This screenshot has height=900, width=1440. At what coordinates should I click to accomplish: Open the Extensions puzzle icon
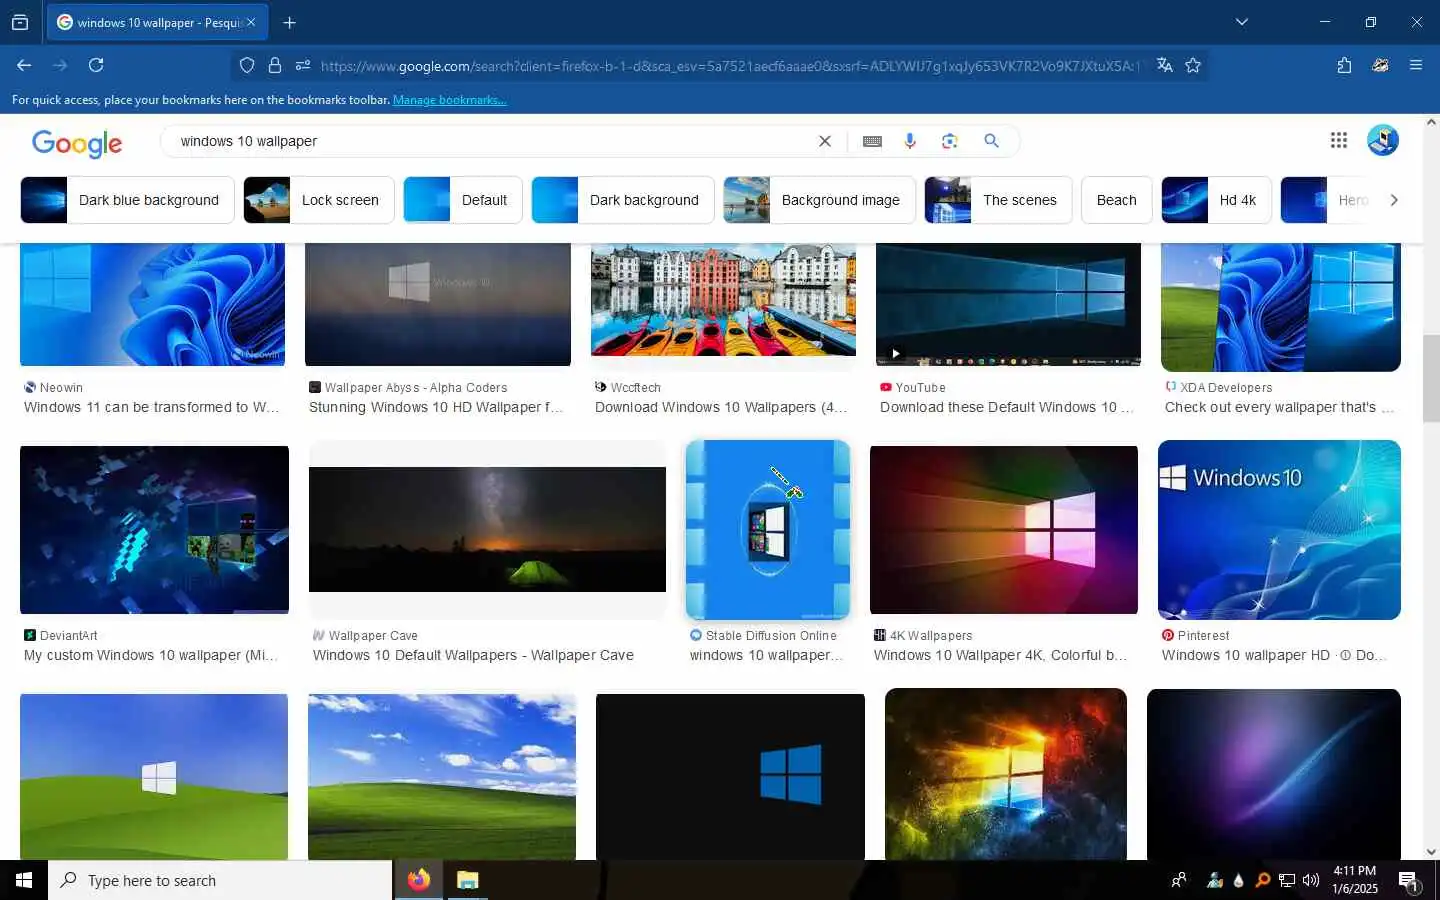pos(1344,65)
